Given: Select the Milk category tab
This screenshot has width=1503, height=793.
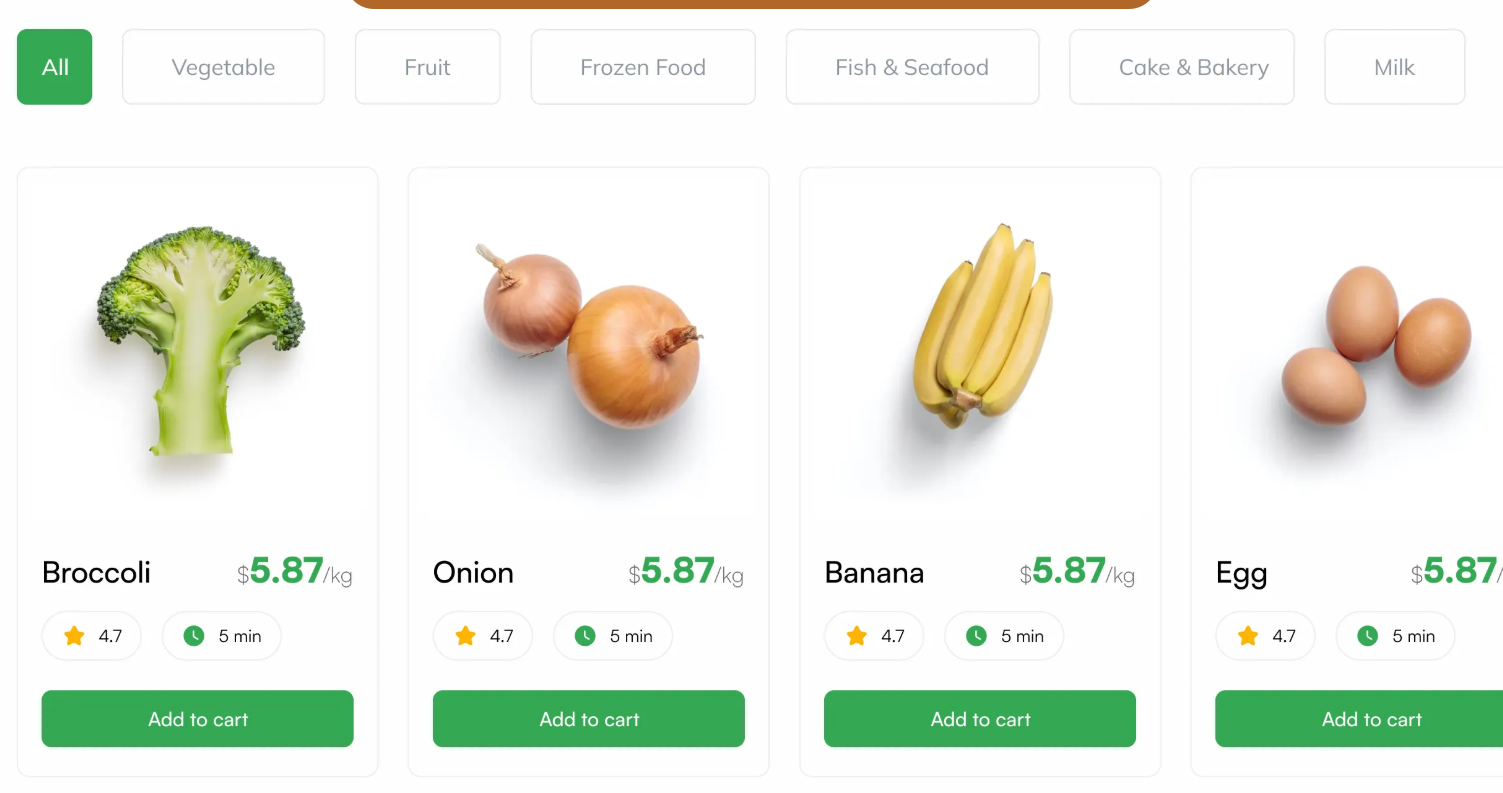Looking at the screenshot, I should tap(1394, 67).
